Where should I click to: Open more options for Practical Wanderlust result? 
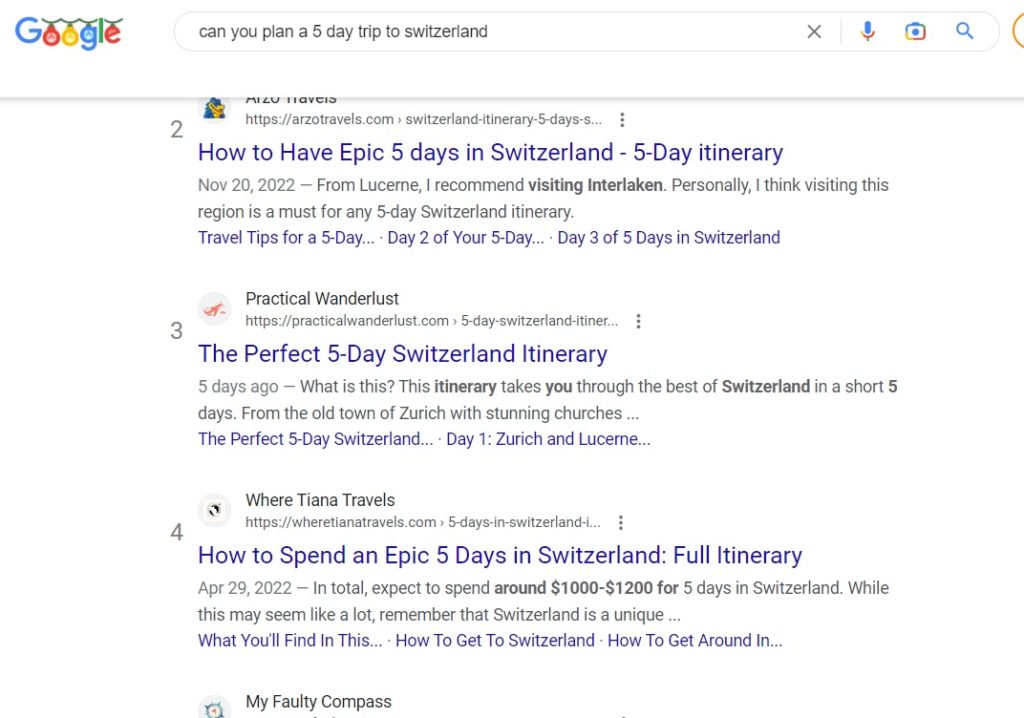638,321
